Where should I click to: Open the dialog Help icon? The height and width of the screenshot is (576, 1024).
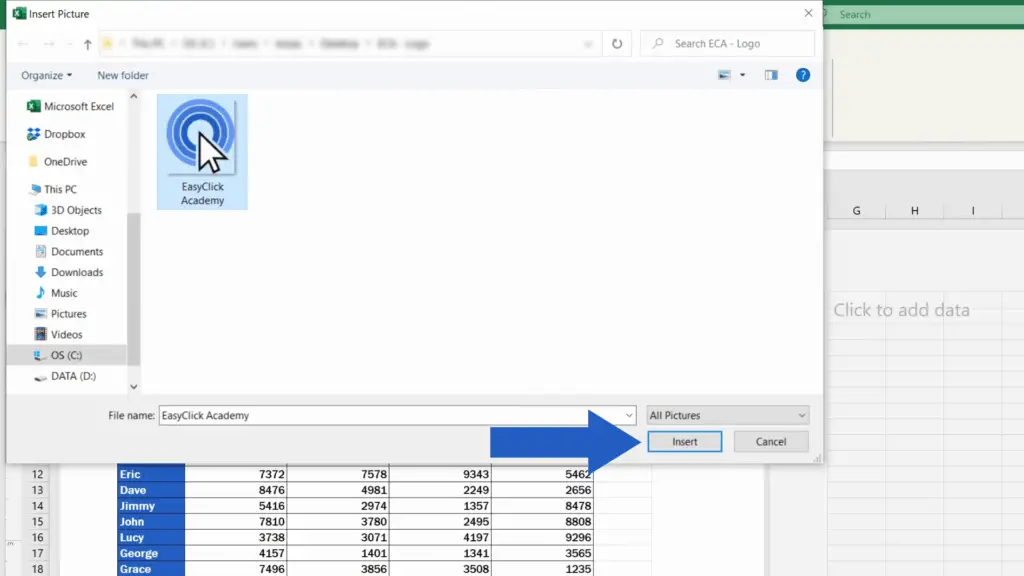click(x=803, y=75)
